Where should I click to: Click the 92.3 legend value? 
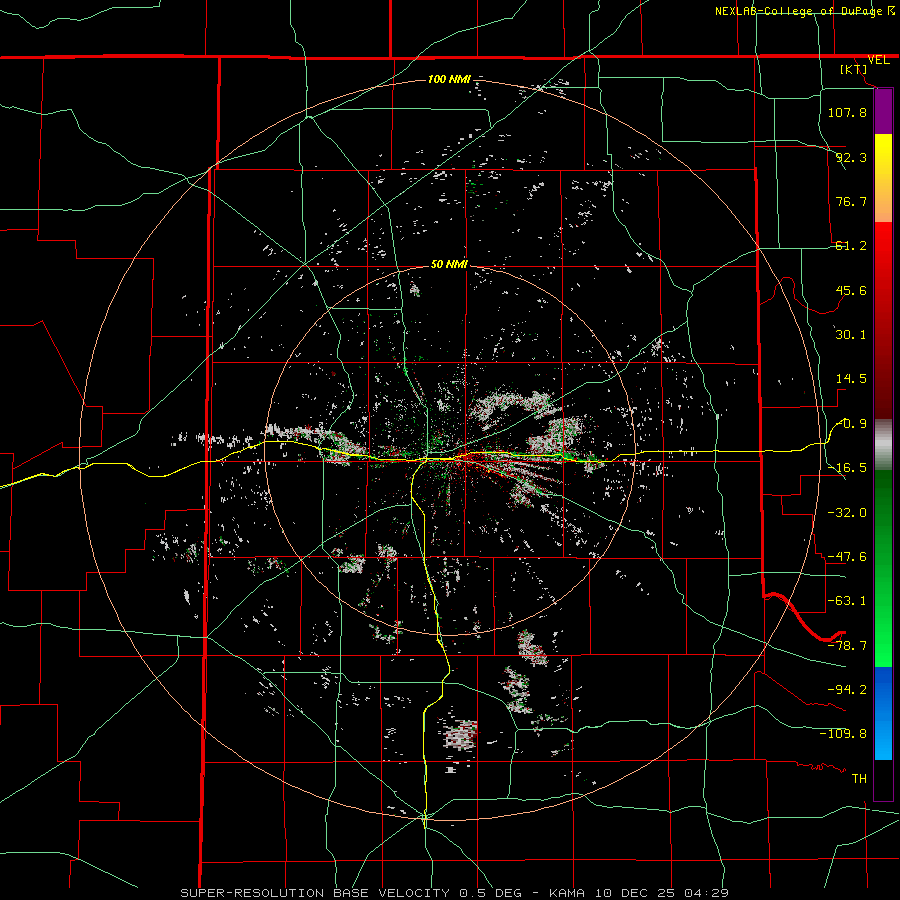pyautogui.click(x=851, y=157)
